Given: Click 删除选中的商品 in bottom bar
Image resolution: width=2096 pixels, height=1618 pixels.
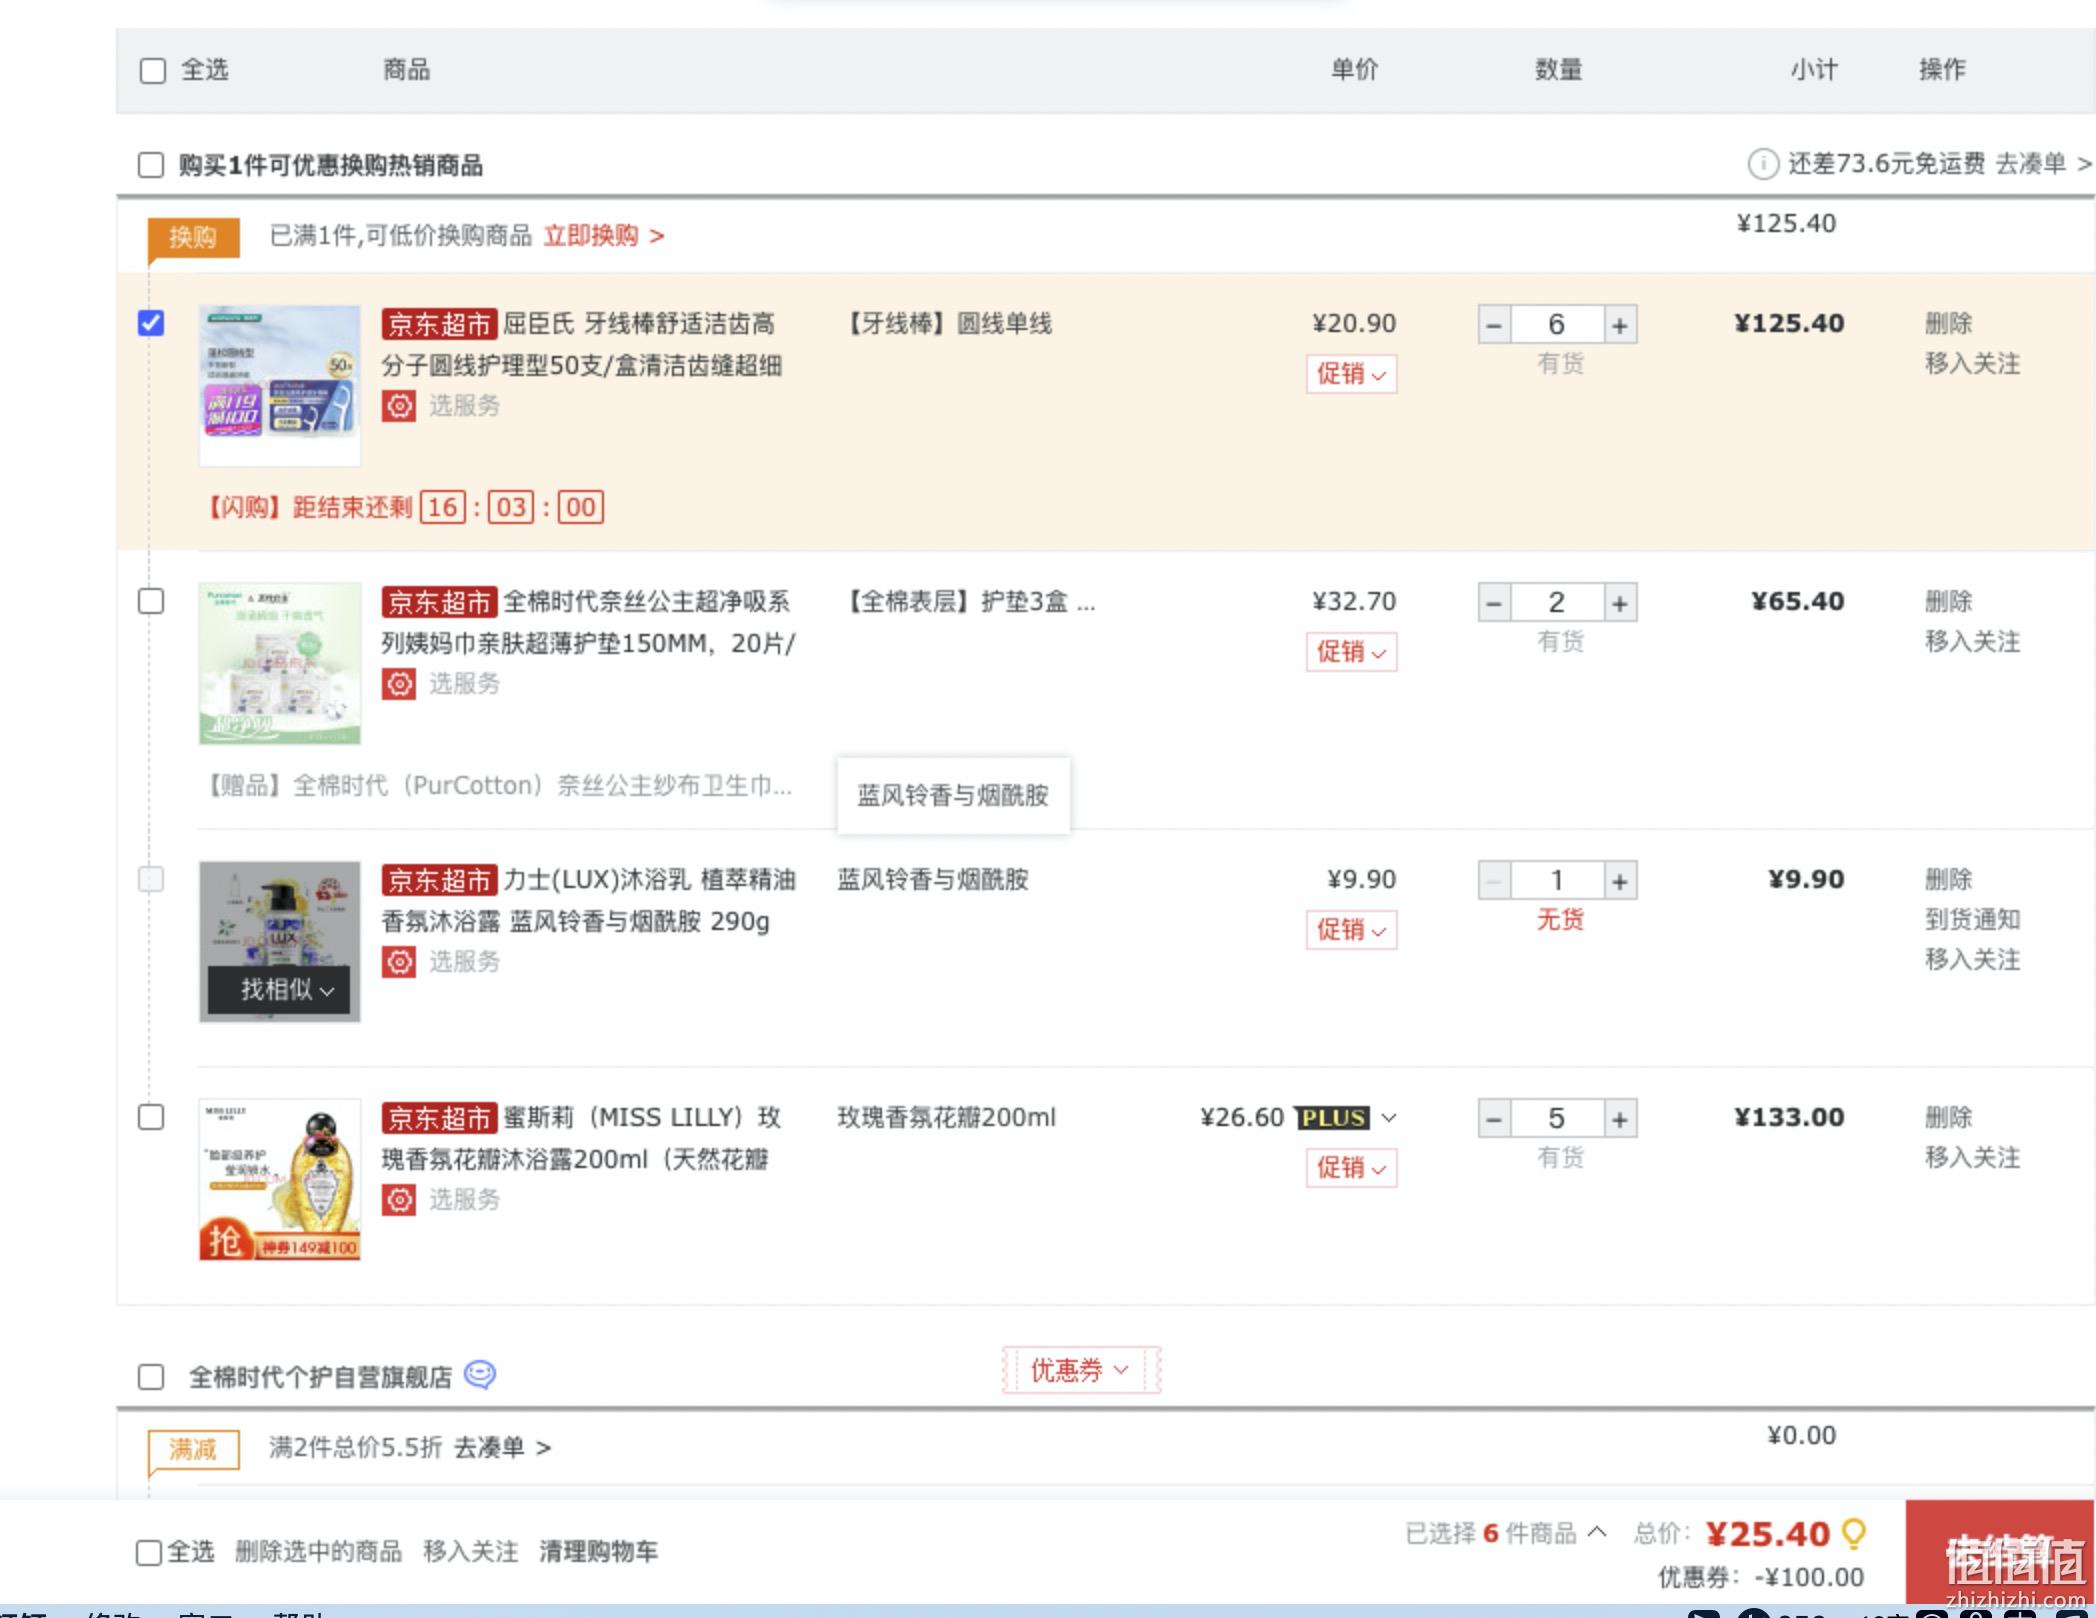Looking at the screenshot, I should coord(318,1552).
